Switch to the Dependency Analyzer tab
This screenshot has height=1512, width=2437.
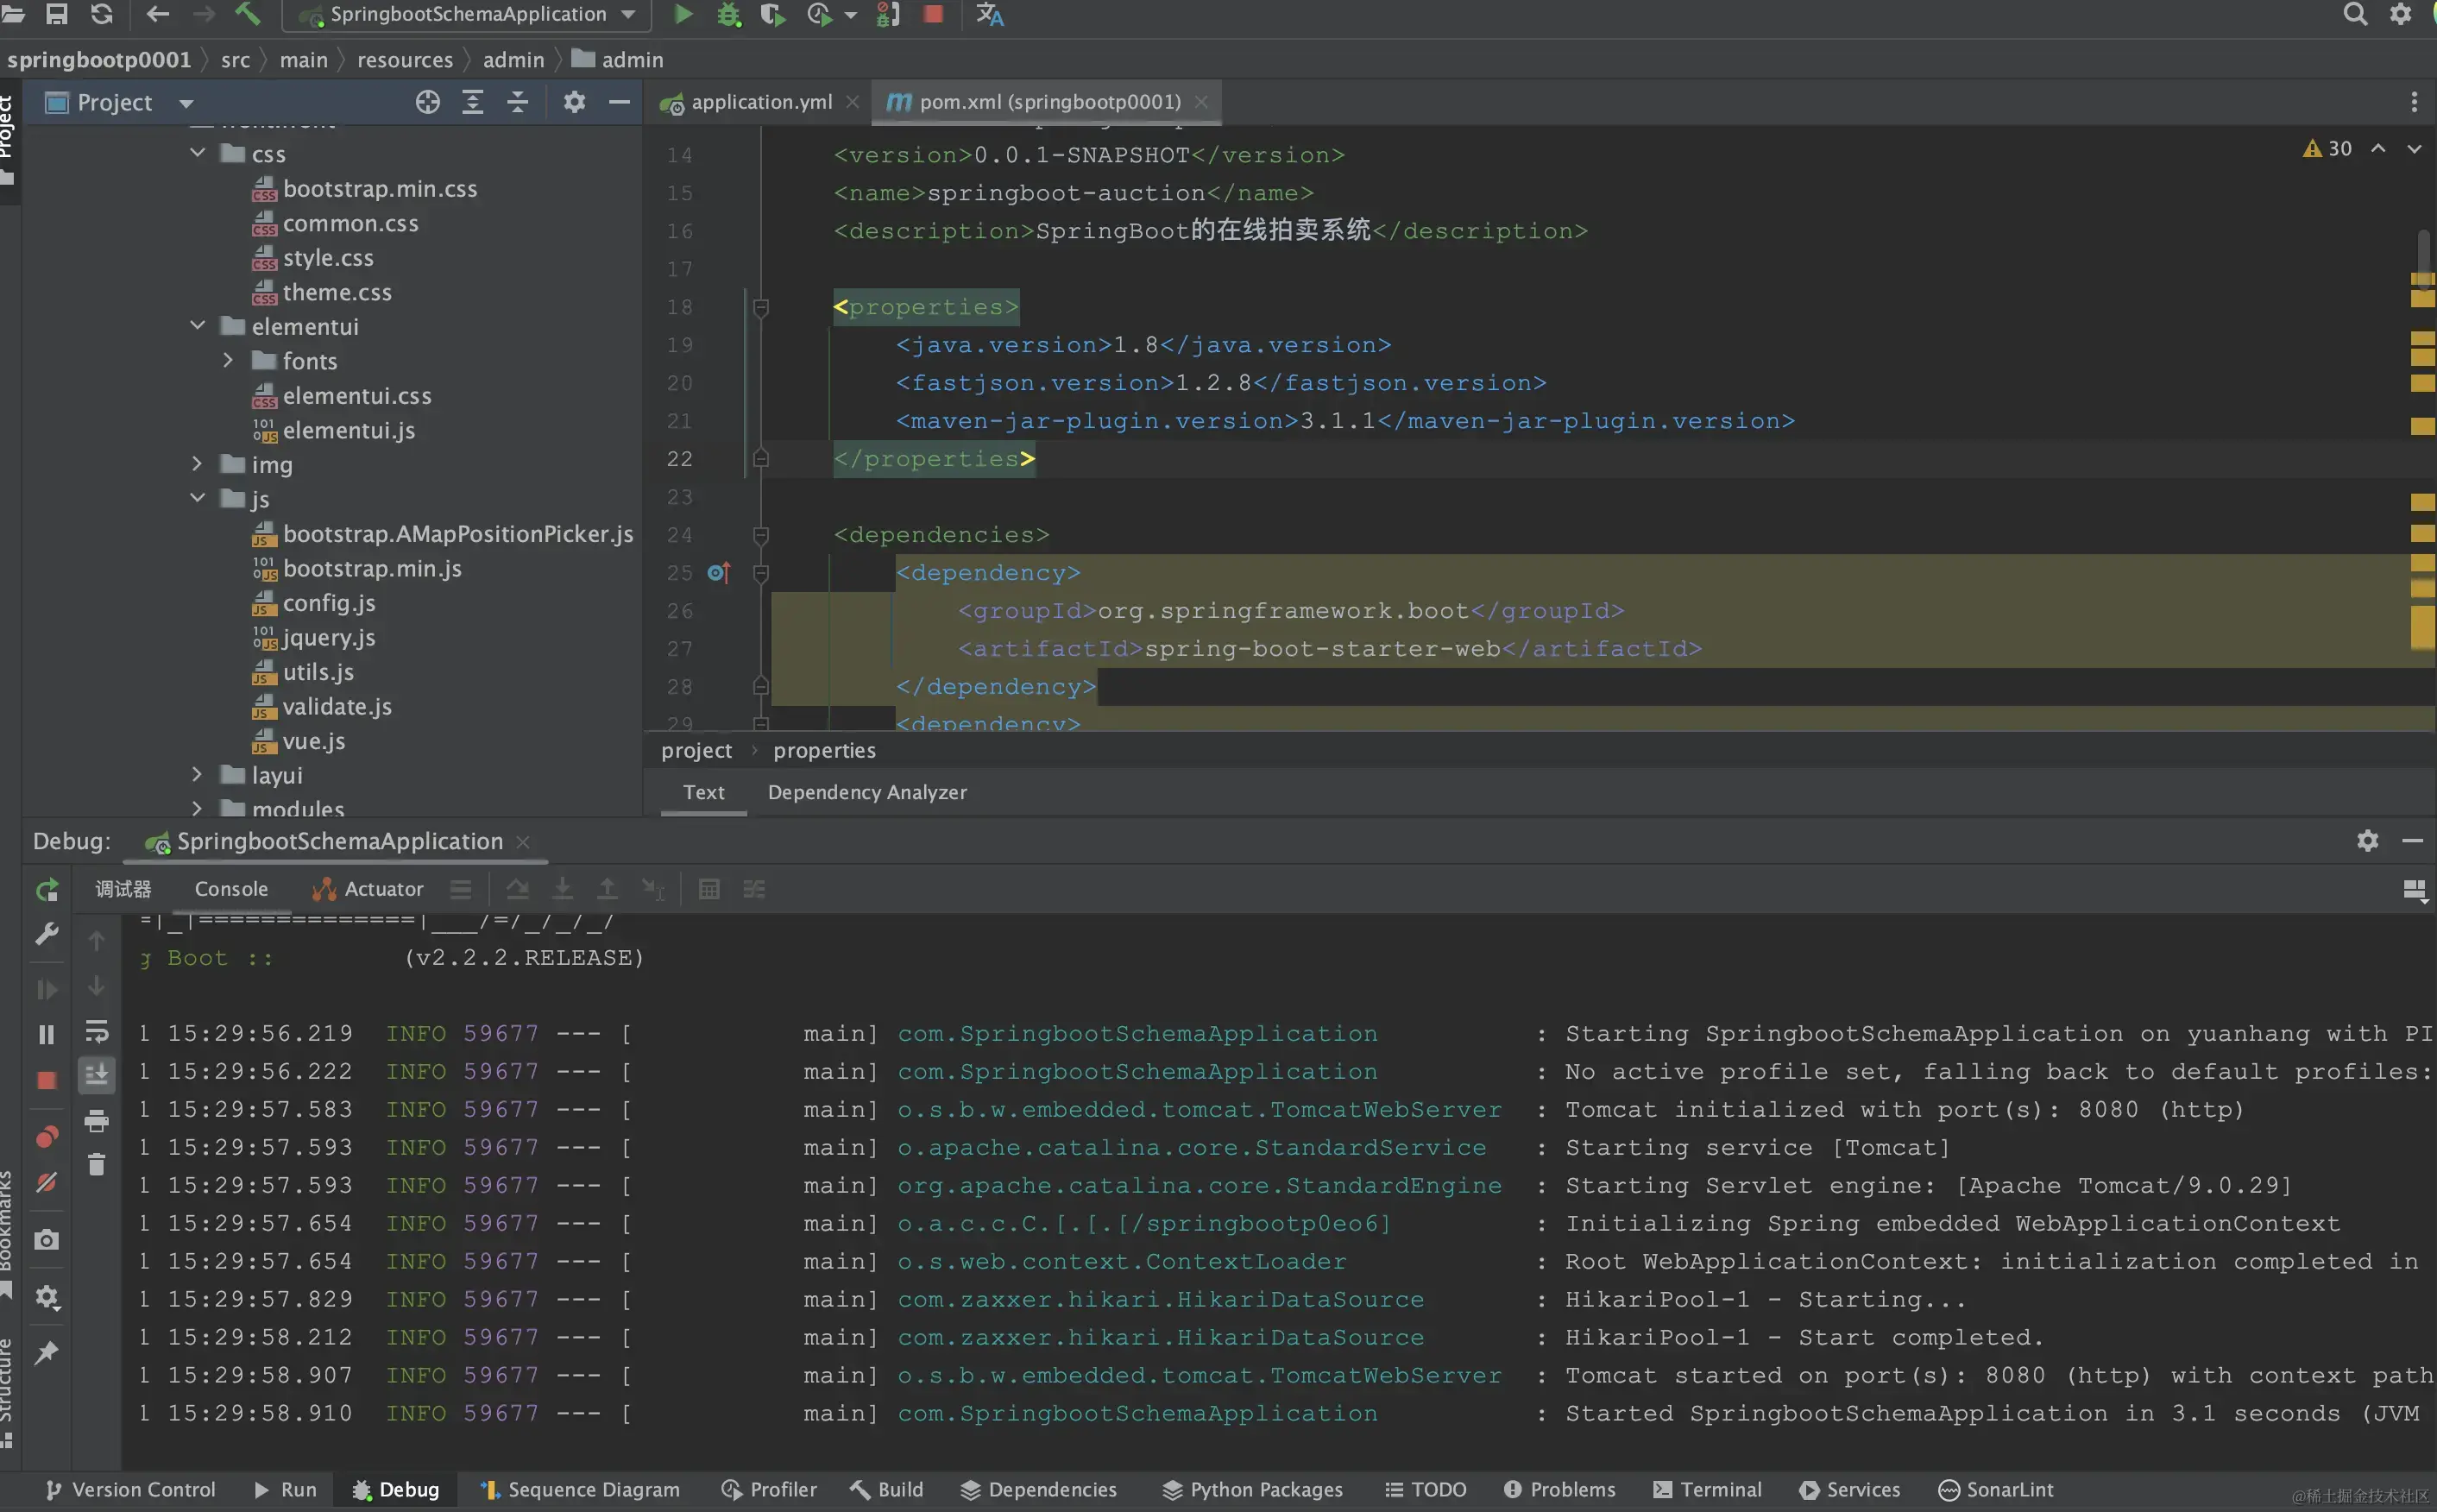[867, 792]
